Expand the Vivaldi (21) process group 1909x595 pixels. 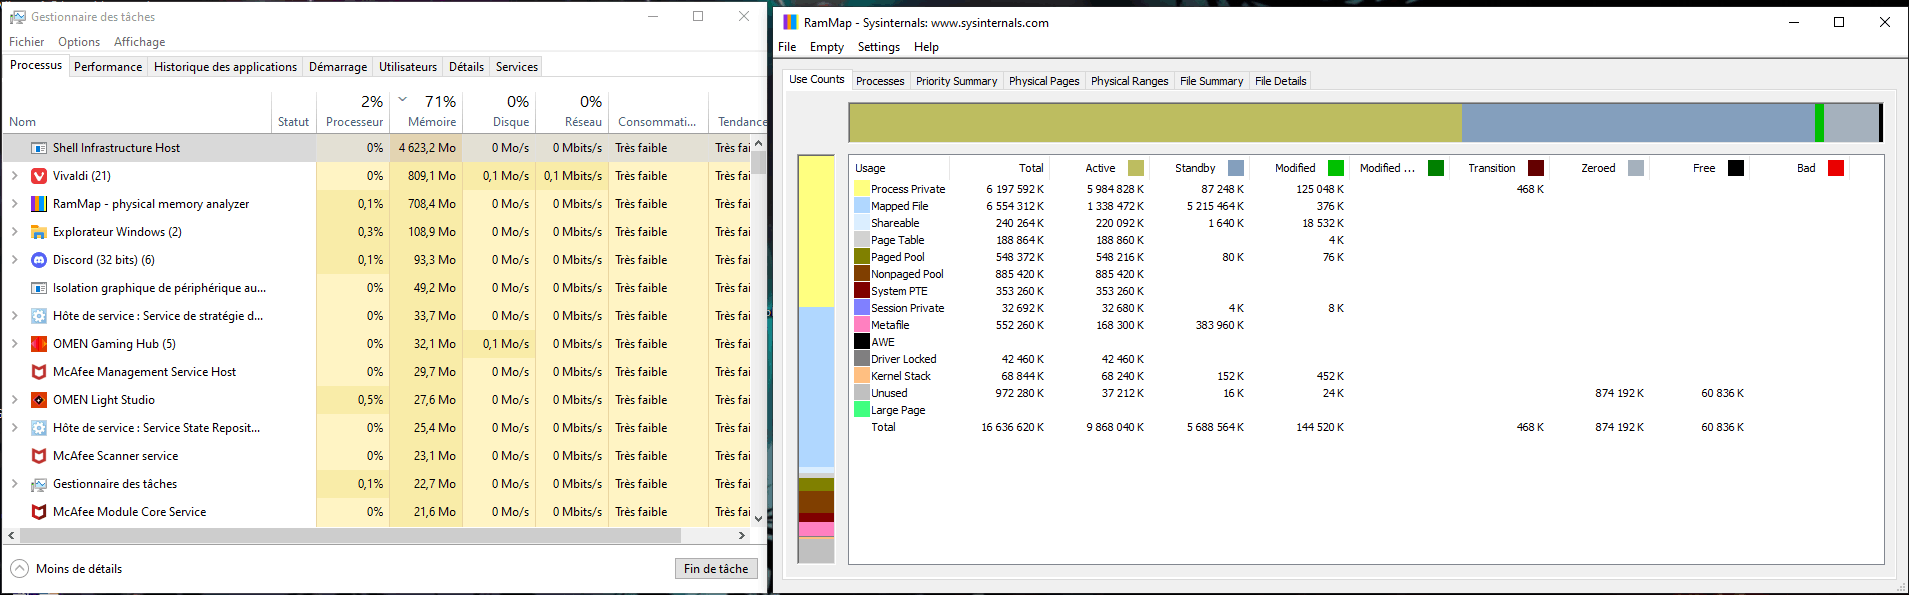(x=14, y=176)
